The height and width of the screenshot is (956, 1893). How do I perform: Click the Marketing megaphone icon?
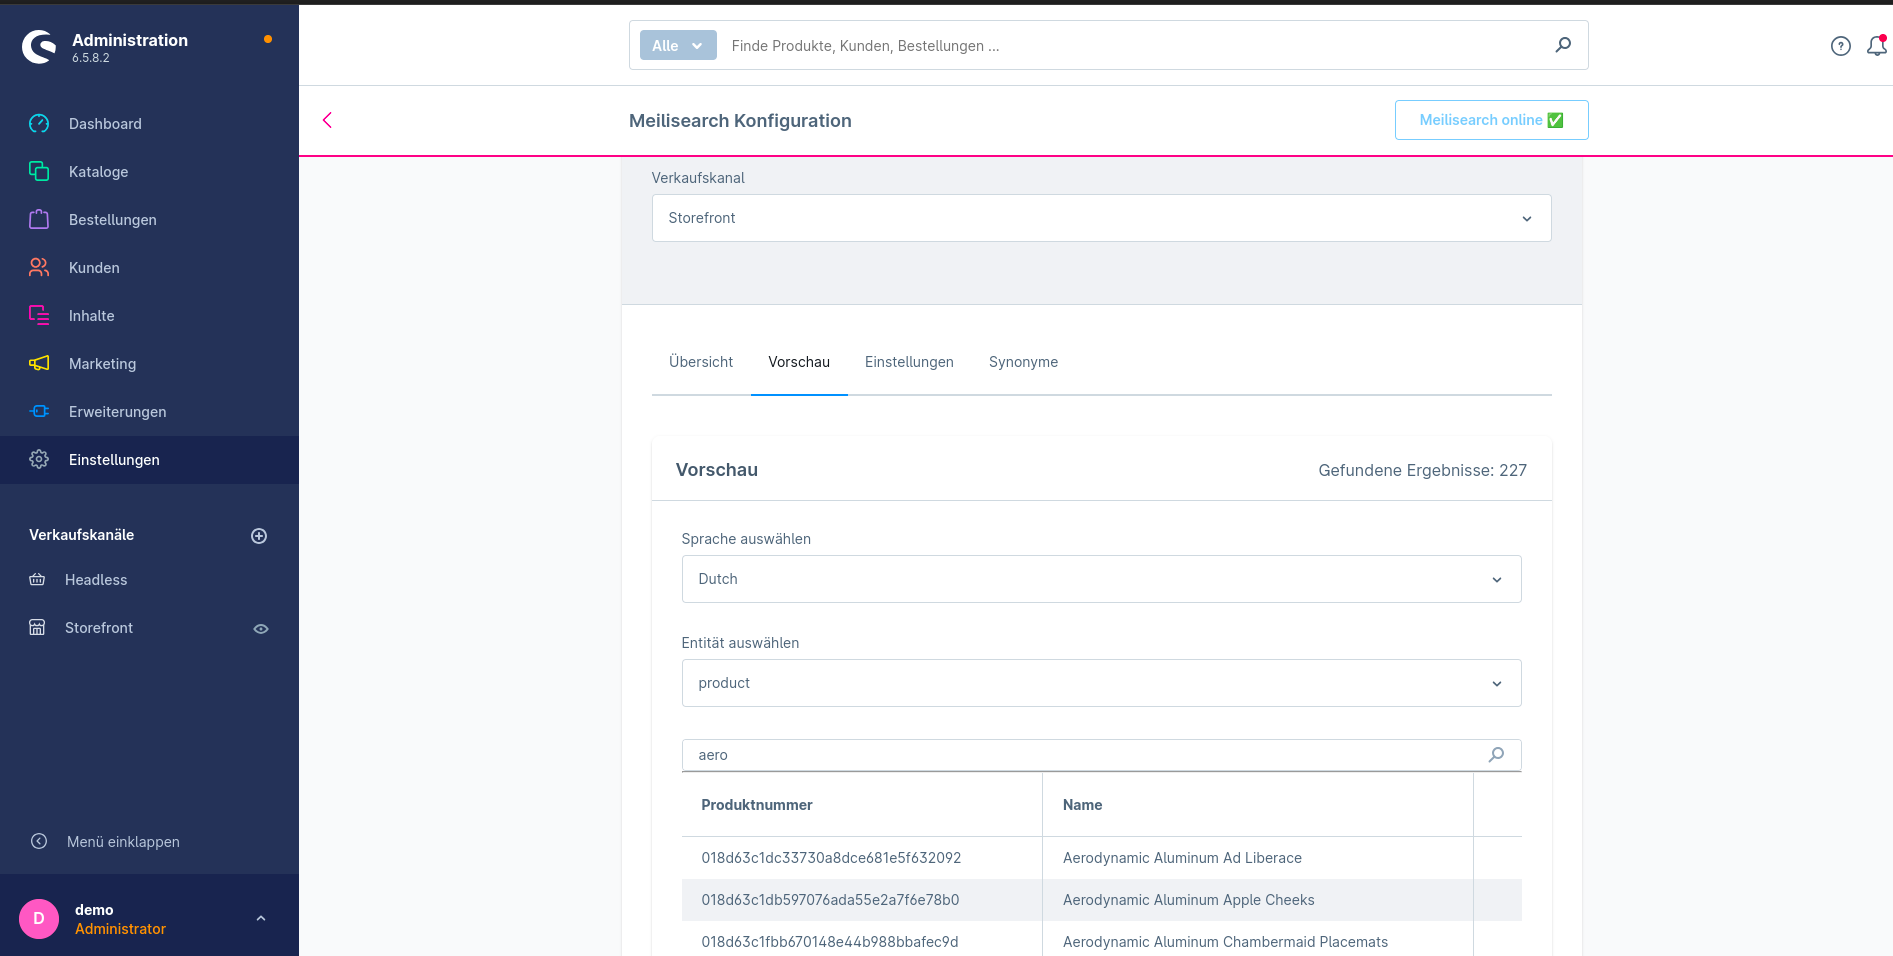click(39, 364)
